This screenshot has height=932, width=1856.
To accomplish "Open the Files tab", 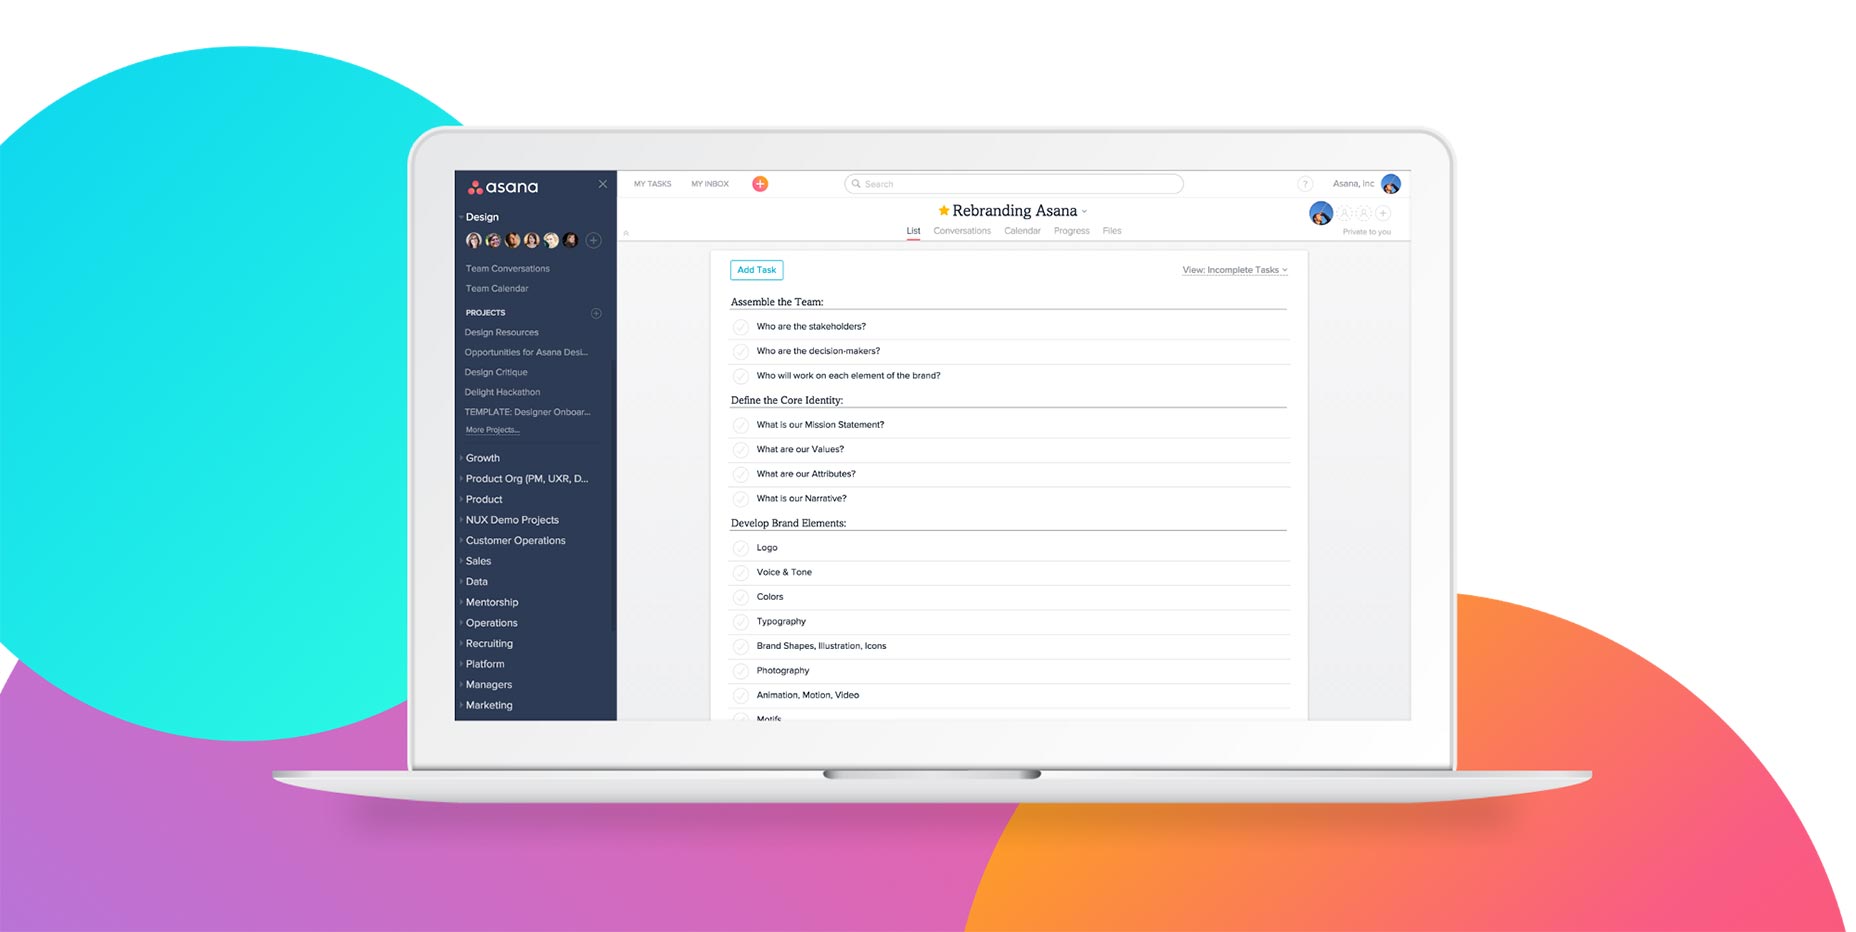I will point(1112,231).
